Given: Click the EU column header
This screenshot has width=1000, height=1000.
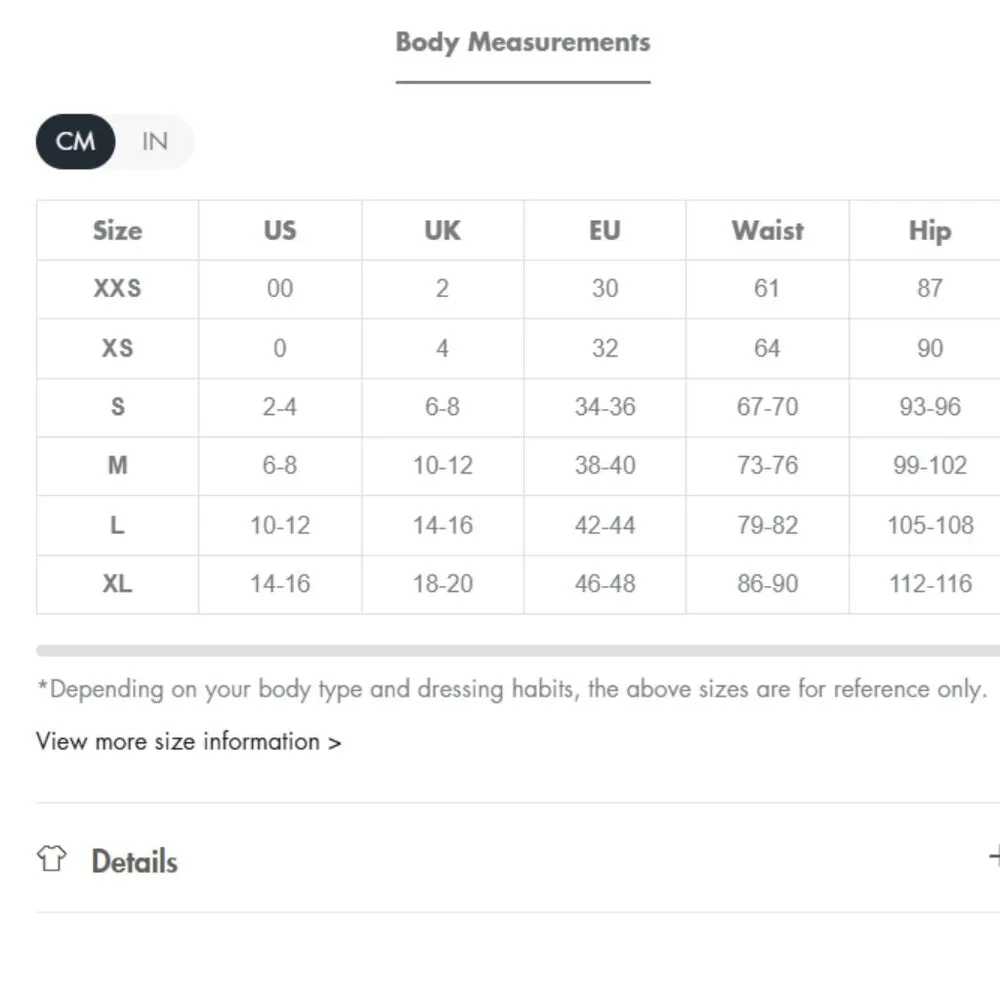Looking at the screenshot, I should pos(604,230).
